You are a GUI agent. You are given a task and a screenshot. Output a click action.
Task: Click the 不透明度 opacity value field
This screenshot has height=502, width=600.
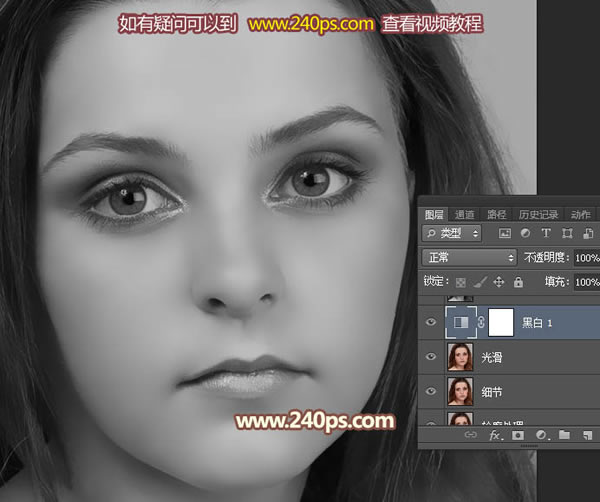coord(587,258)
